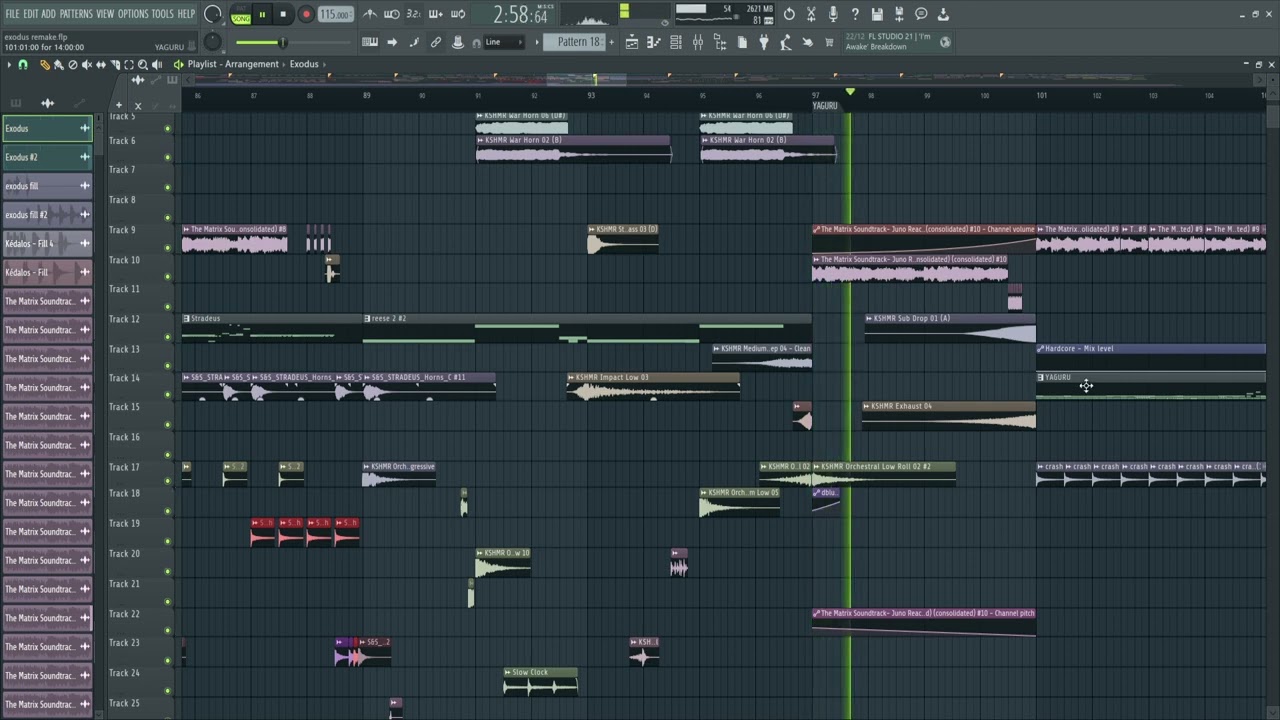Viewport: 1280px width, 720px height.
Task: Click the one-click audio recording microphone
Action: point(833,14)
